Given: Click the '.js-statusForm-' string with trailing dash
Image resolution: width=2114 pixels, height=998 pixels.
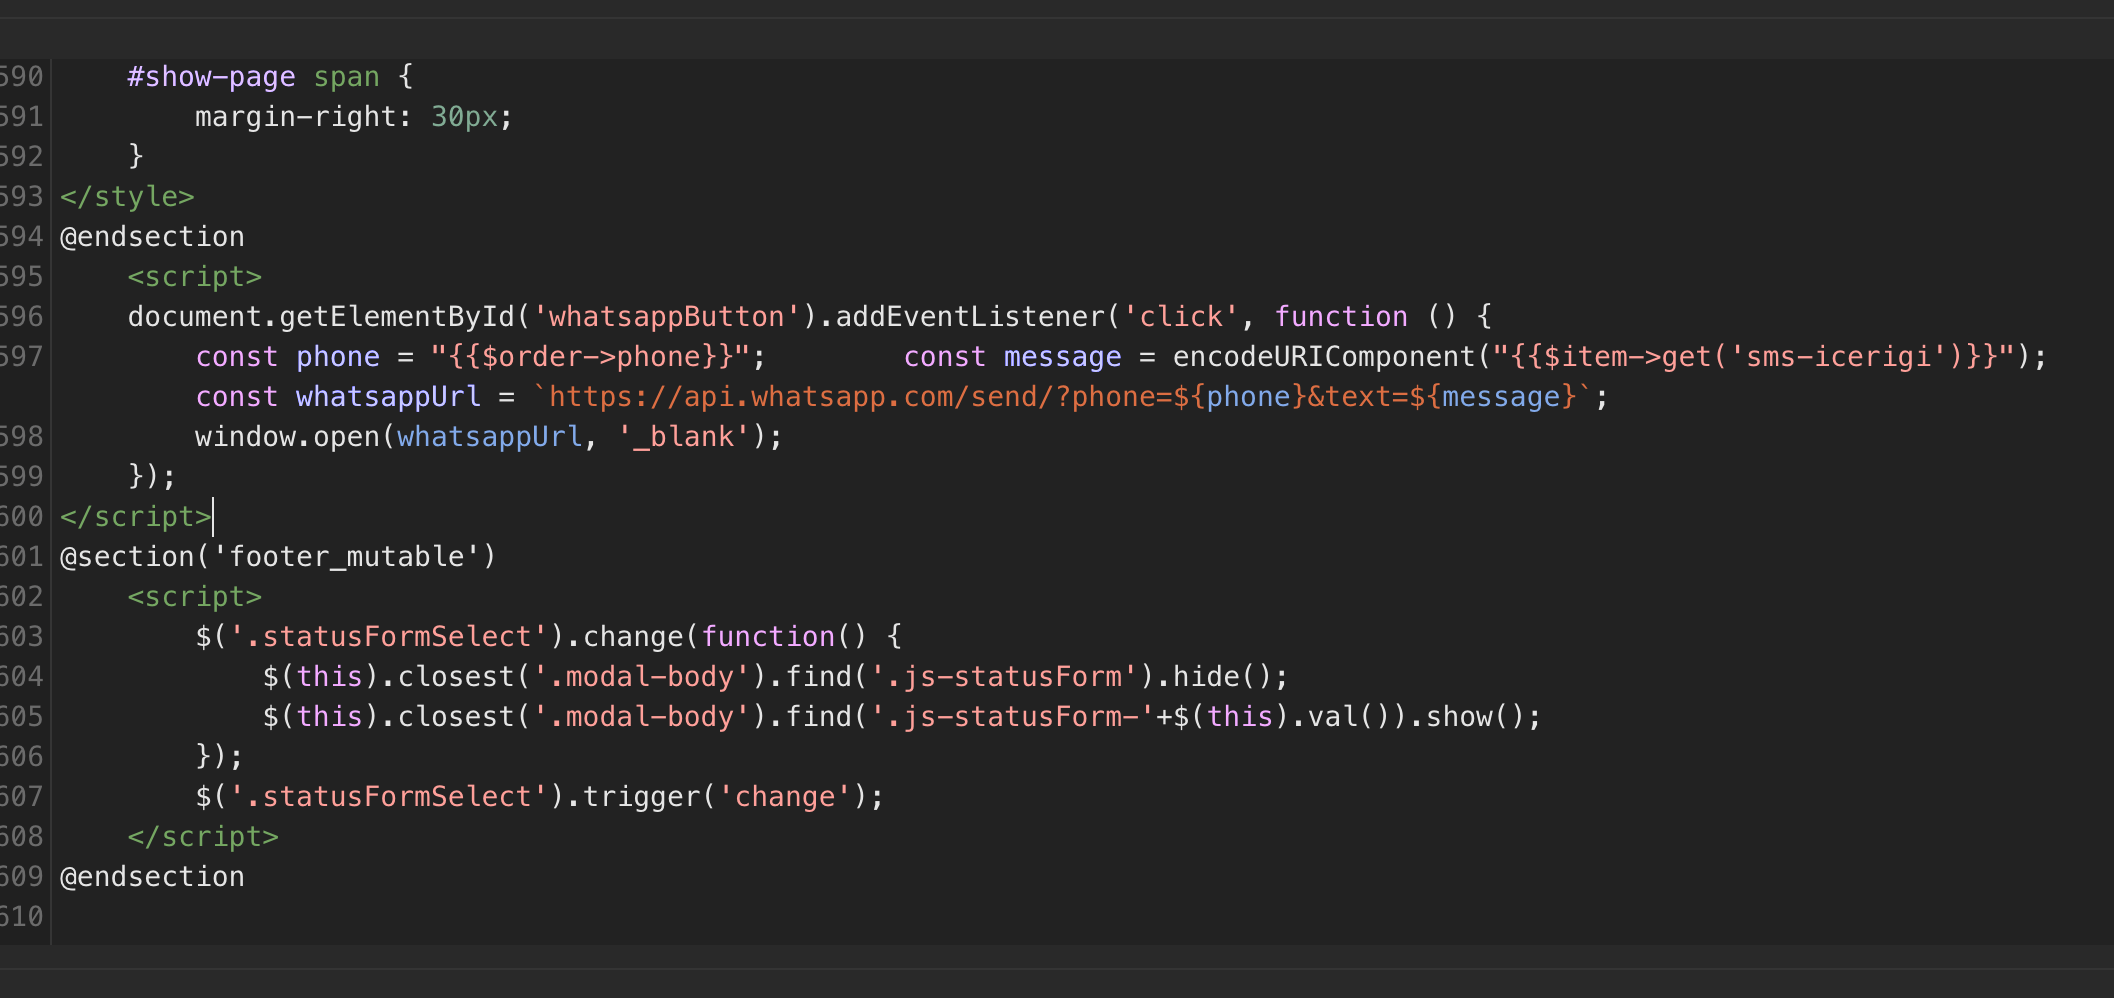Looking at the screenshot, I should coord(1012,717).
